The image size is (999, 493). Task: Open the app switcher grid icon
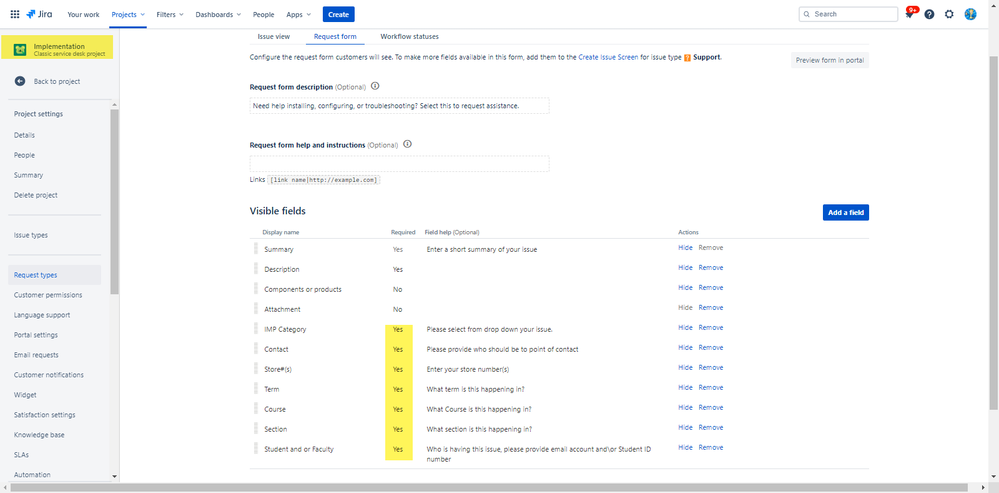coord(15,14)
